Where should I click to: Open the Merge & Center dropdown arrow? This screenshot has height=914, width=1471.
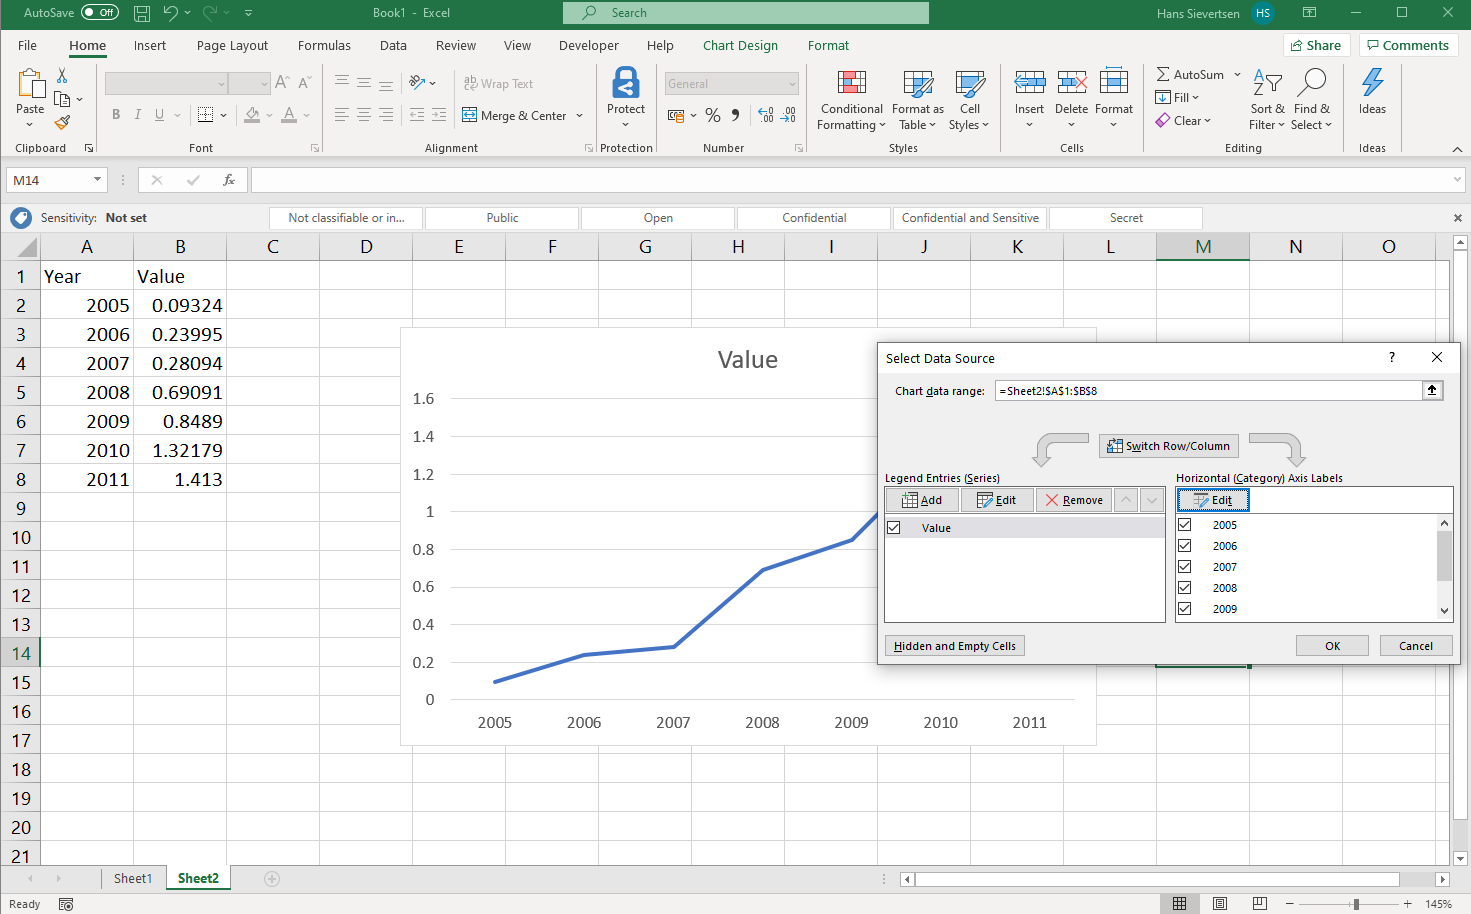point(579,116)
